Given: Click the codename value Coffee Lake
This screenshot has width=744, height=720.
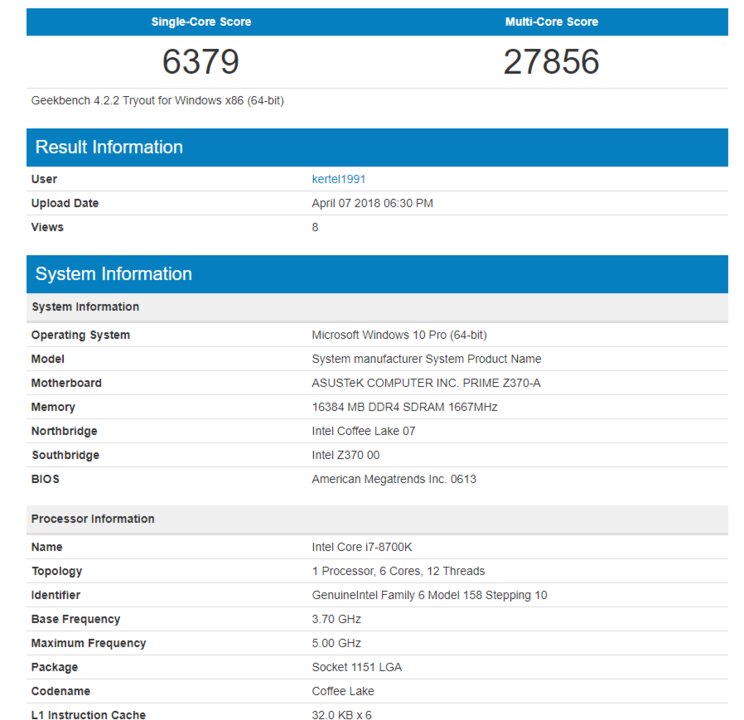Looking at the screenshot, I should 343,691.
